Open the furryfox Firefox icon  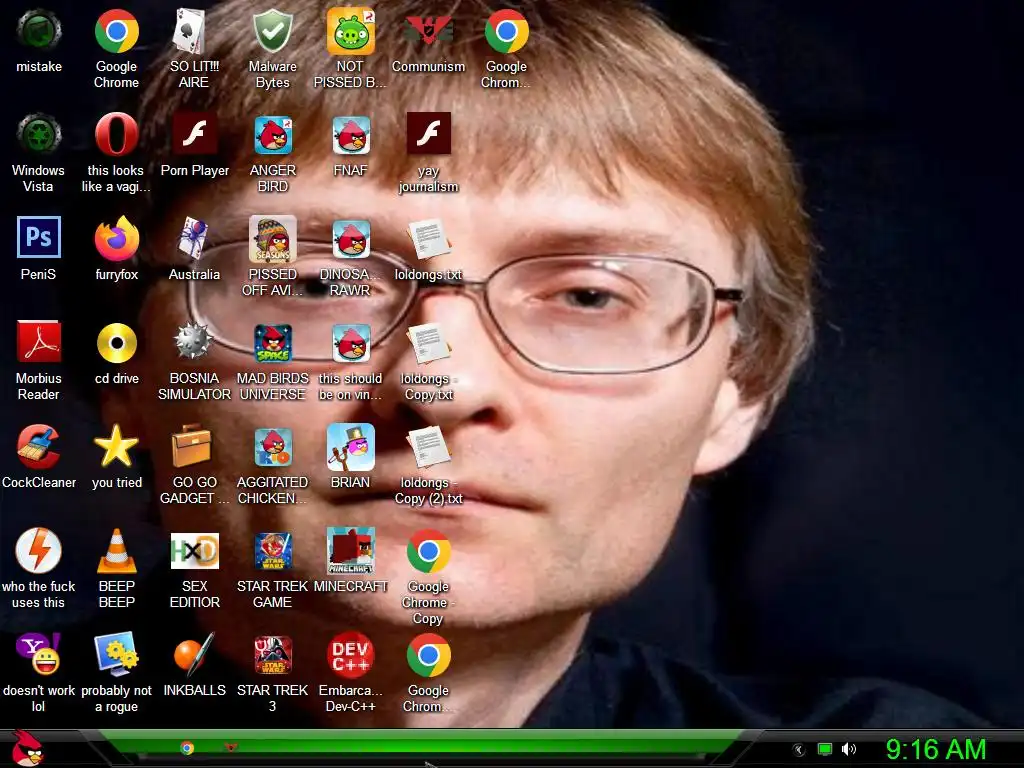pyautogui.click(x=116, y=238)
